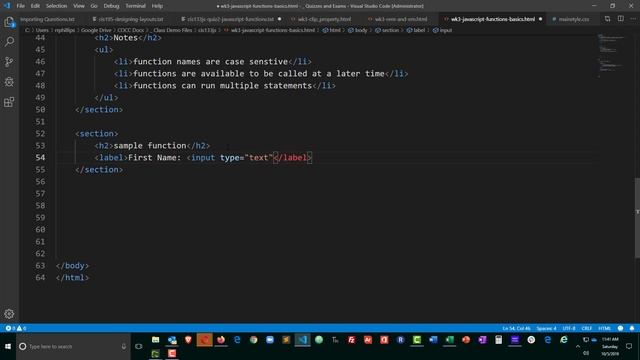The width and height of the screenshot is (640, 360).
Task: Click 'input' breadcrumb segment
Action: 442,30
